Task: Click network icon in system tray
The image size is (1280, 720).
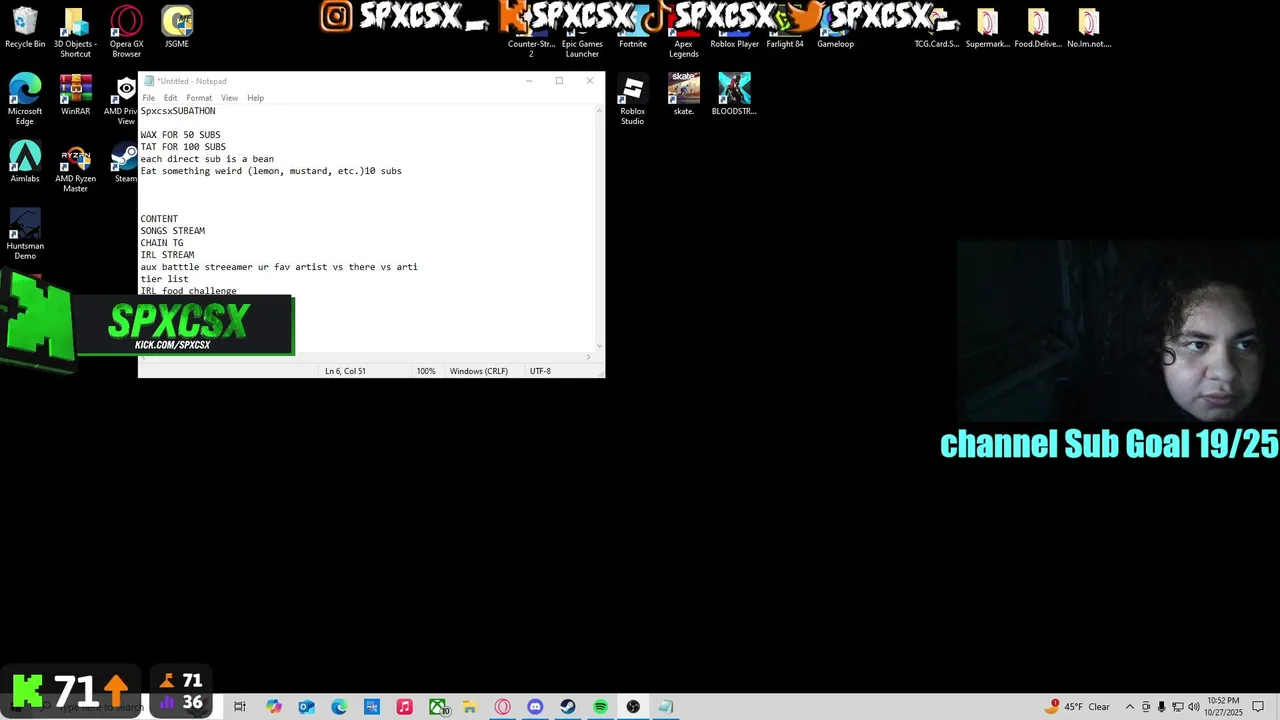Action: point(1178,707)
